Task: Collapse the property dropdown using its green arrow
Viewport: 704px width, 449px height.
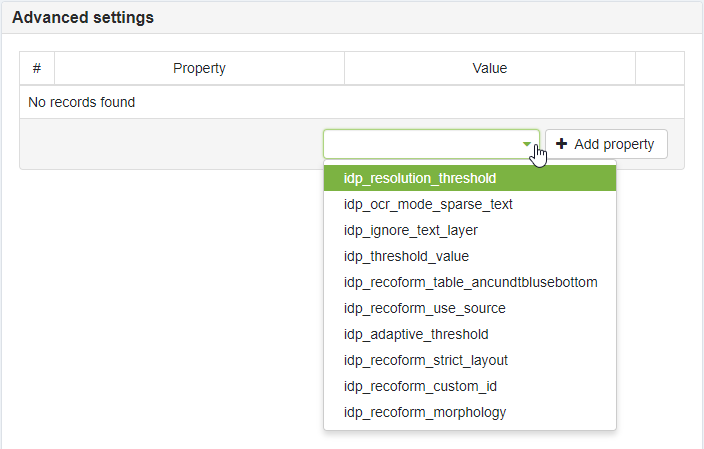Action: 527,144
